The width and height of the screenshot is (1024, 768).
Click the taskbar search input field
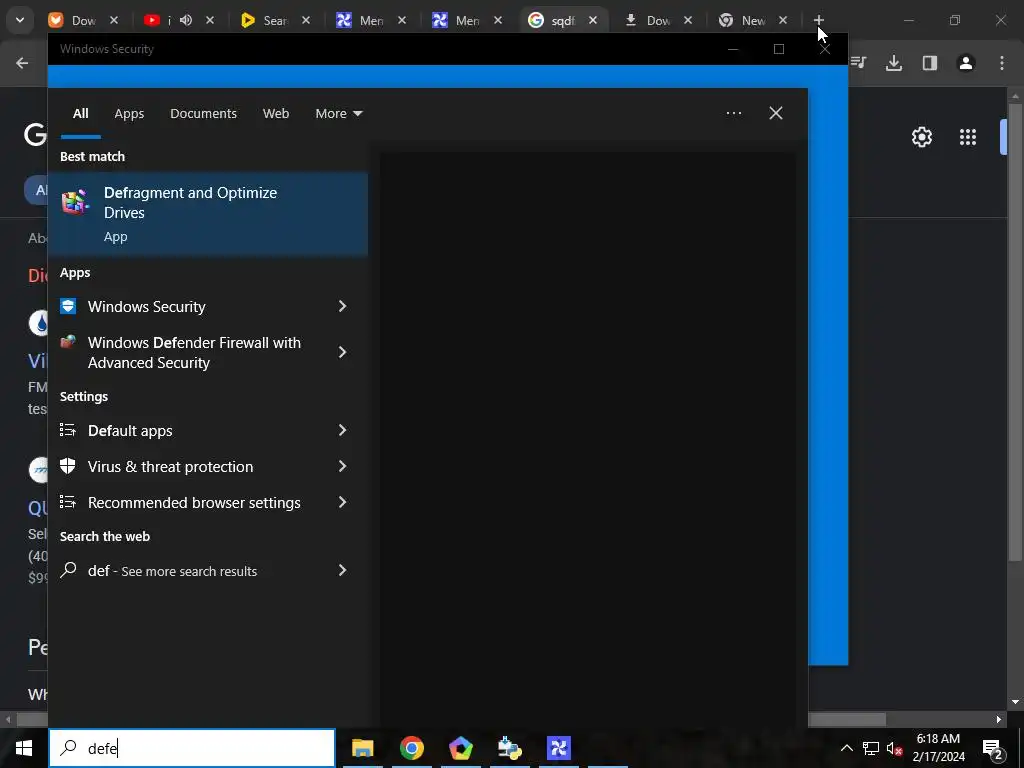point(192,748)
